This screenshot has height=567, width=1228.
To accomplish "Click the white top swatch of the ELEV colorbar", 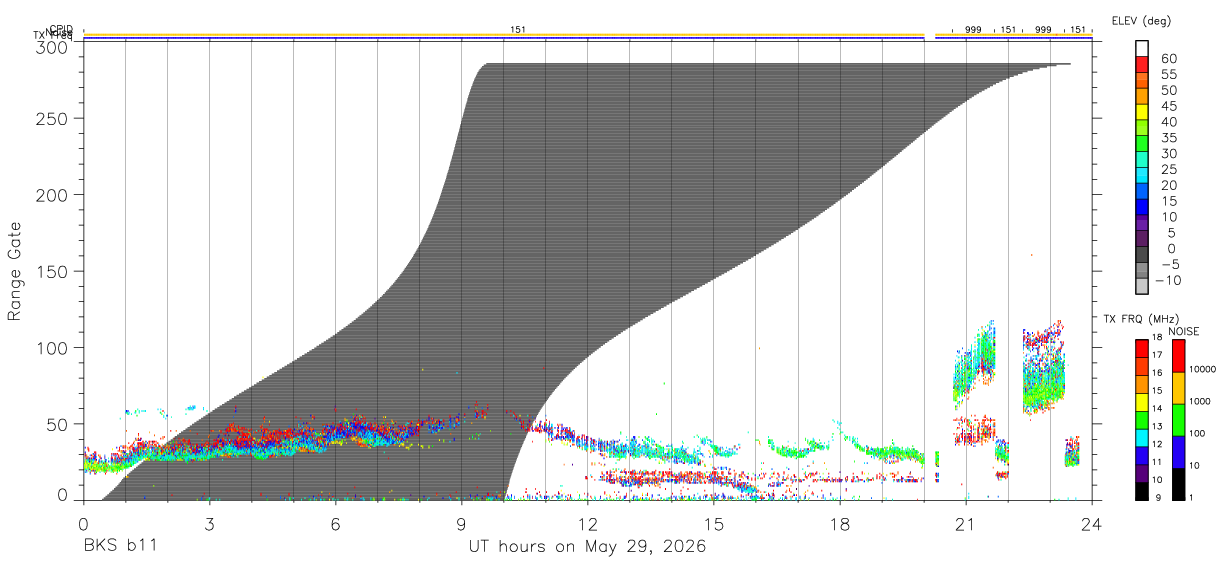I will pyautogui.click(x=1142, y=49).
